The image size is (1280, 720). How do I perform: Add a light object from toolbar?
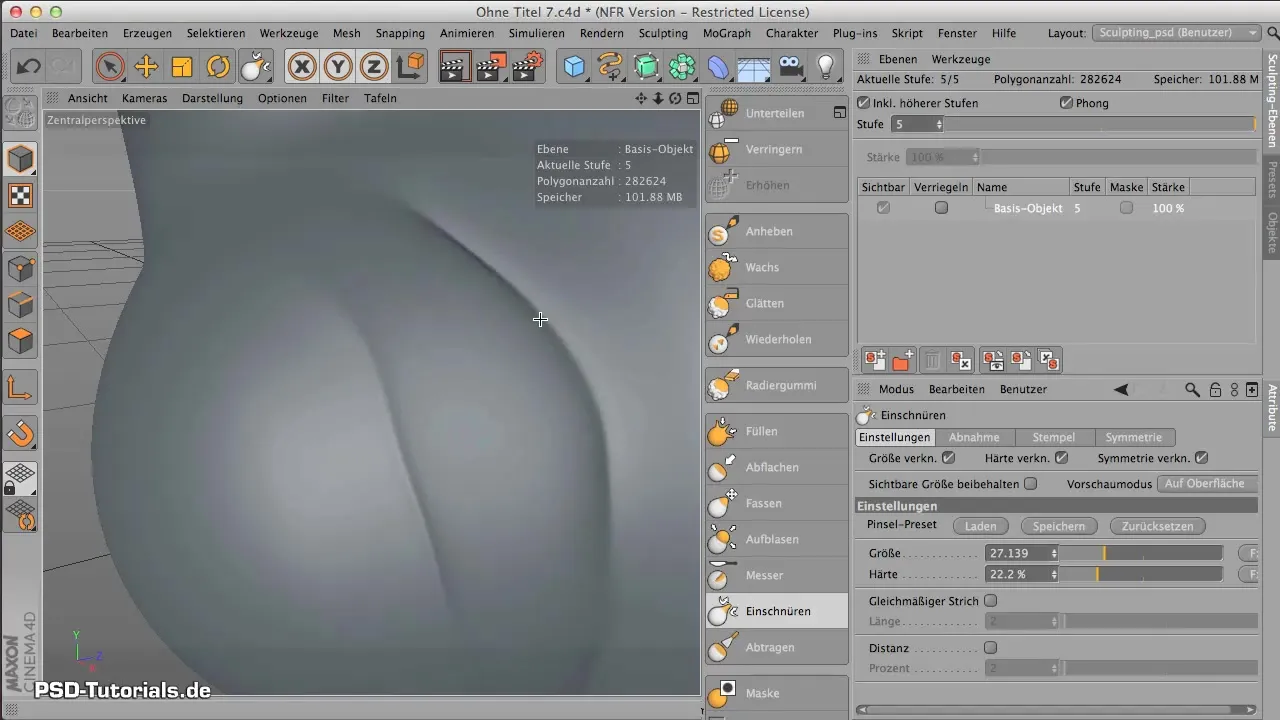[826, 67]
